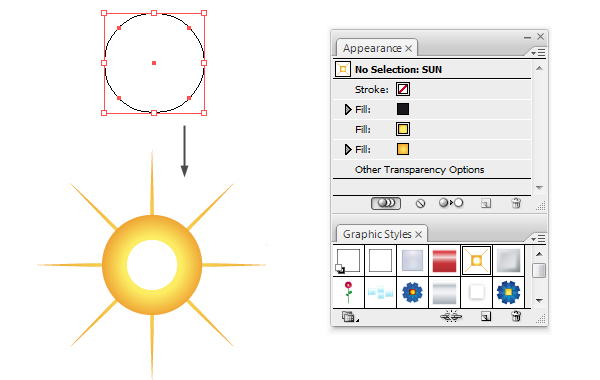
Task: Select the soft white square style thumbnail
Action: point(476,292)
